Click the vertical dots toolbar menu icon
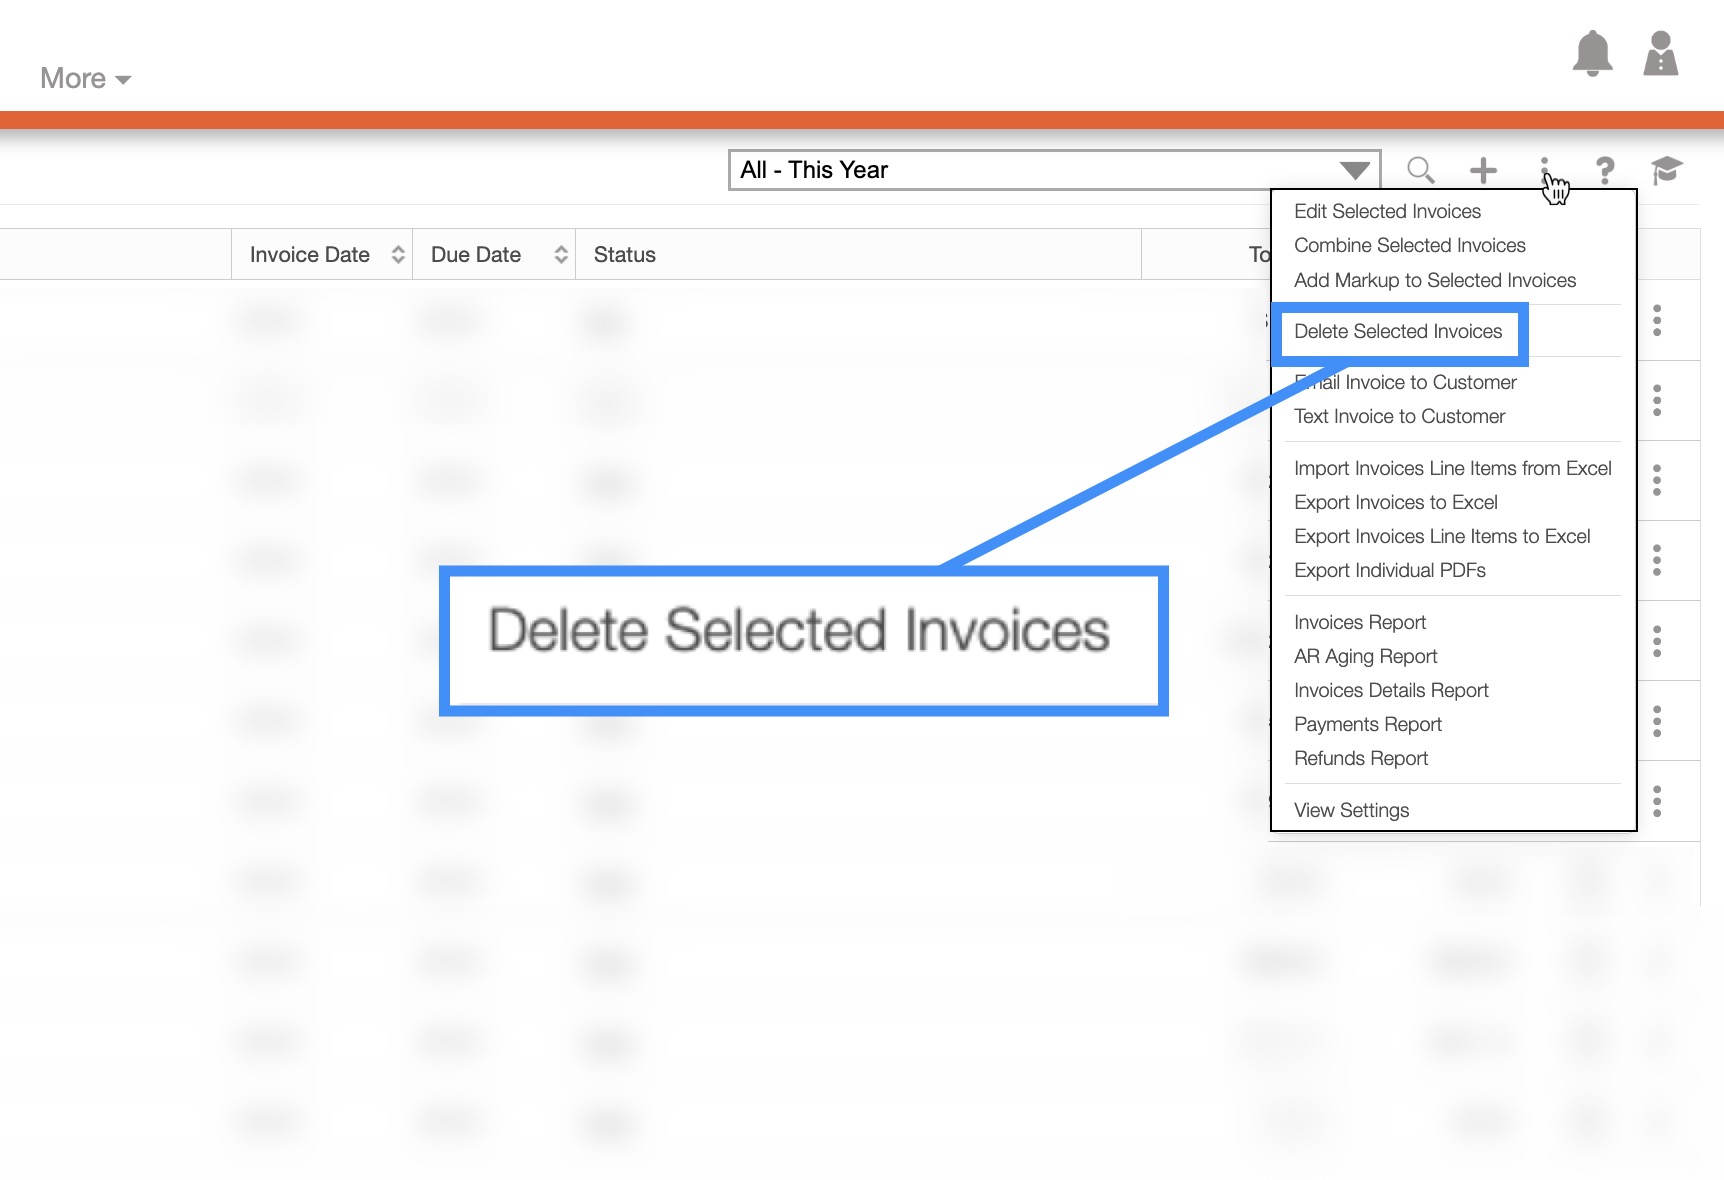This screenshot has width=1724, height=1180. click(1545, 168)
